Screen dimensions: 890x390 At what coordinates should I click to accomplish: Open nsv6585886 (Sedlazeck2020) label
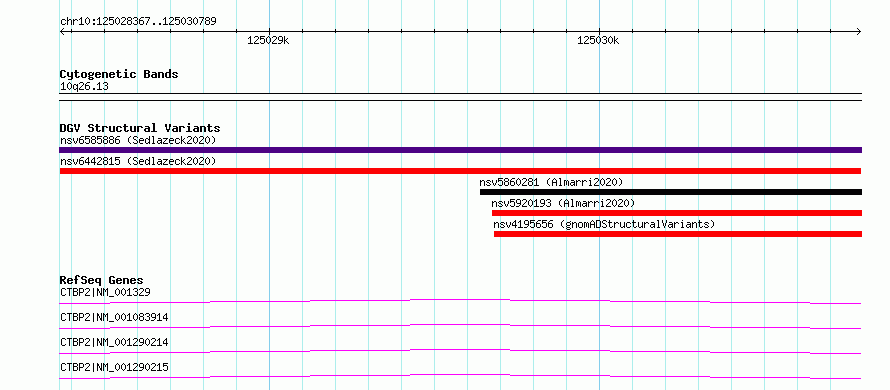(x=138, y=140)
